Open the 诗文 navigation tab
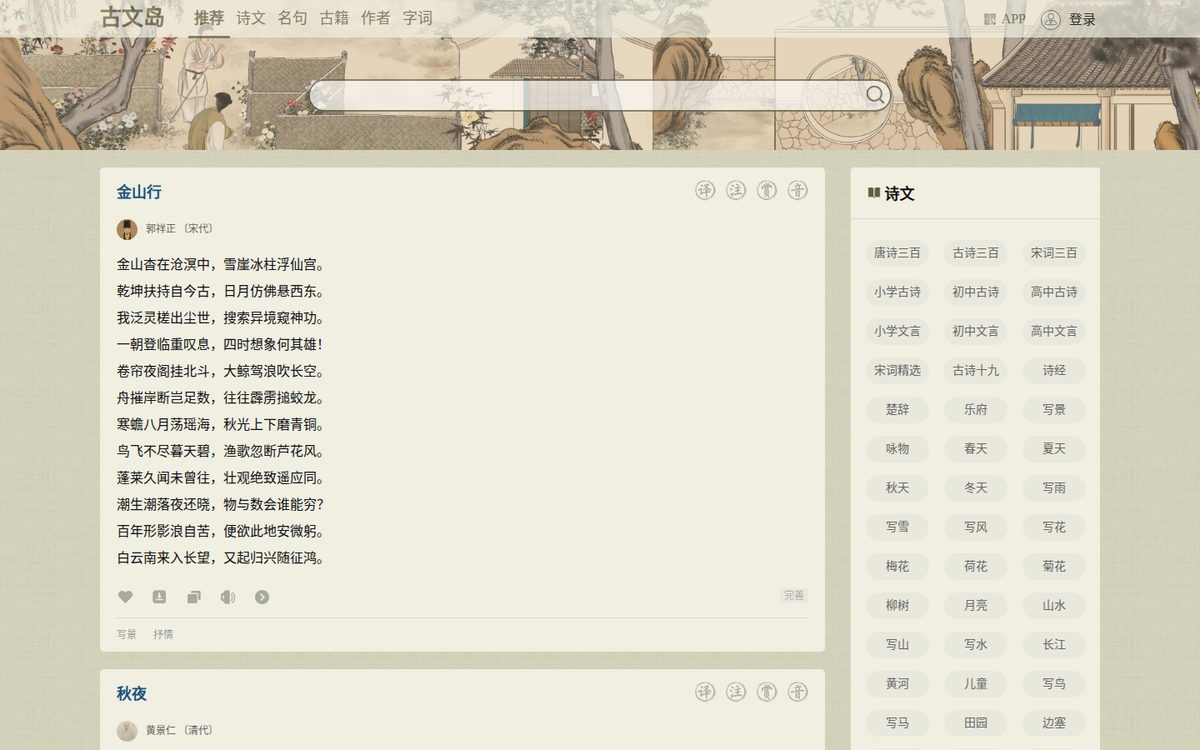1200x750 pixels. (251, 18)
